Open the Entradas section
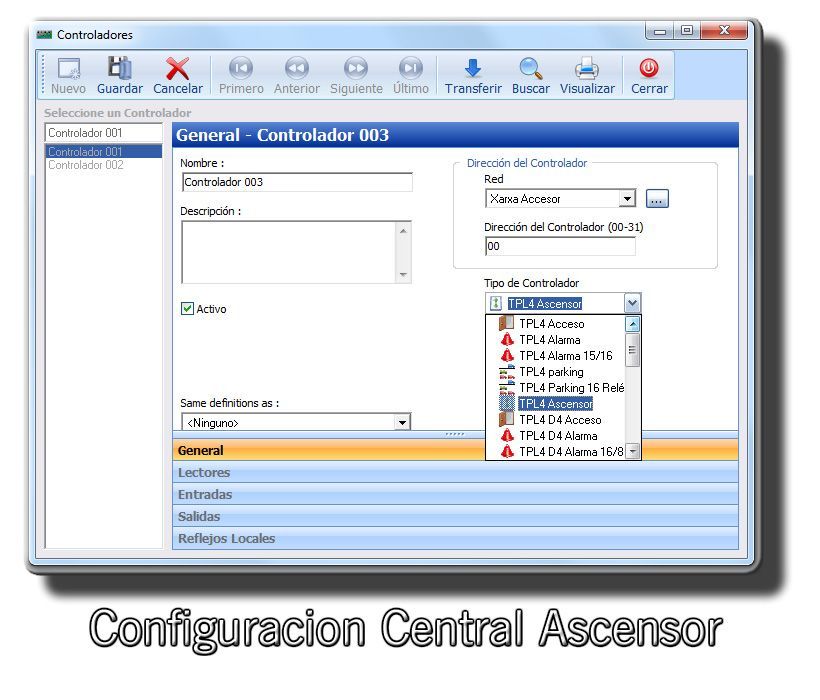 click(x=455, y=494)
